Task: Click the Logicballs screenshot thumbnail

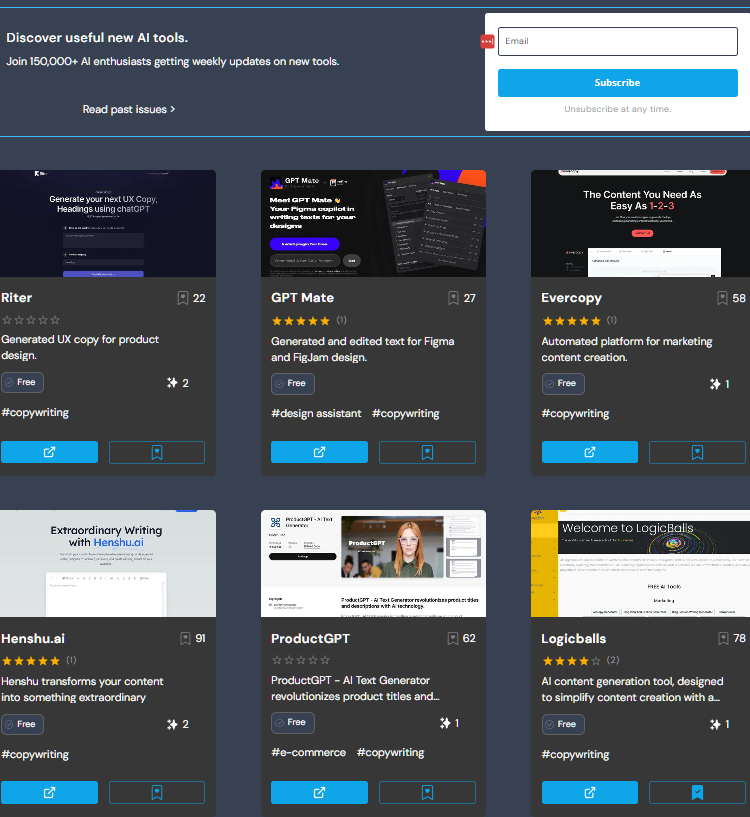Action: point(640,563)
